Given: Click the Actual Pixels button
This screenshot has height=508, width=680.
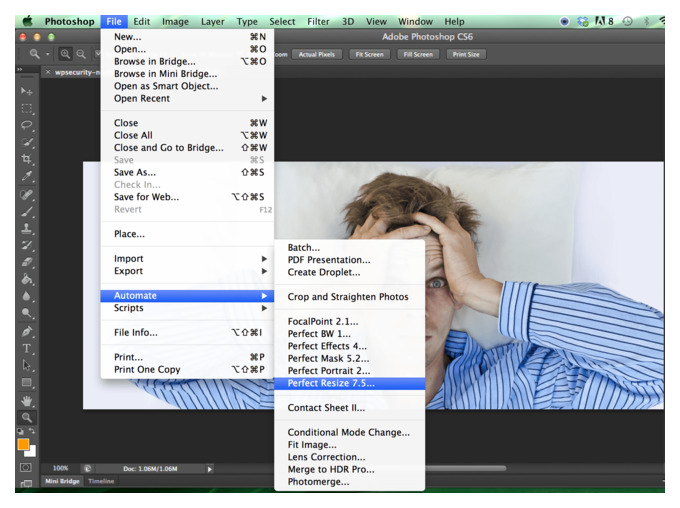Looking at the screenshot, I should [x=317, y=54].
